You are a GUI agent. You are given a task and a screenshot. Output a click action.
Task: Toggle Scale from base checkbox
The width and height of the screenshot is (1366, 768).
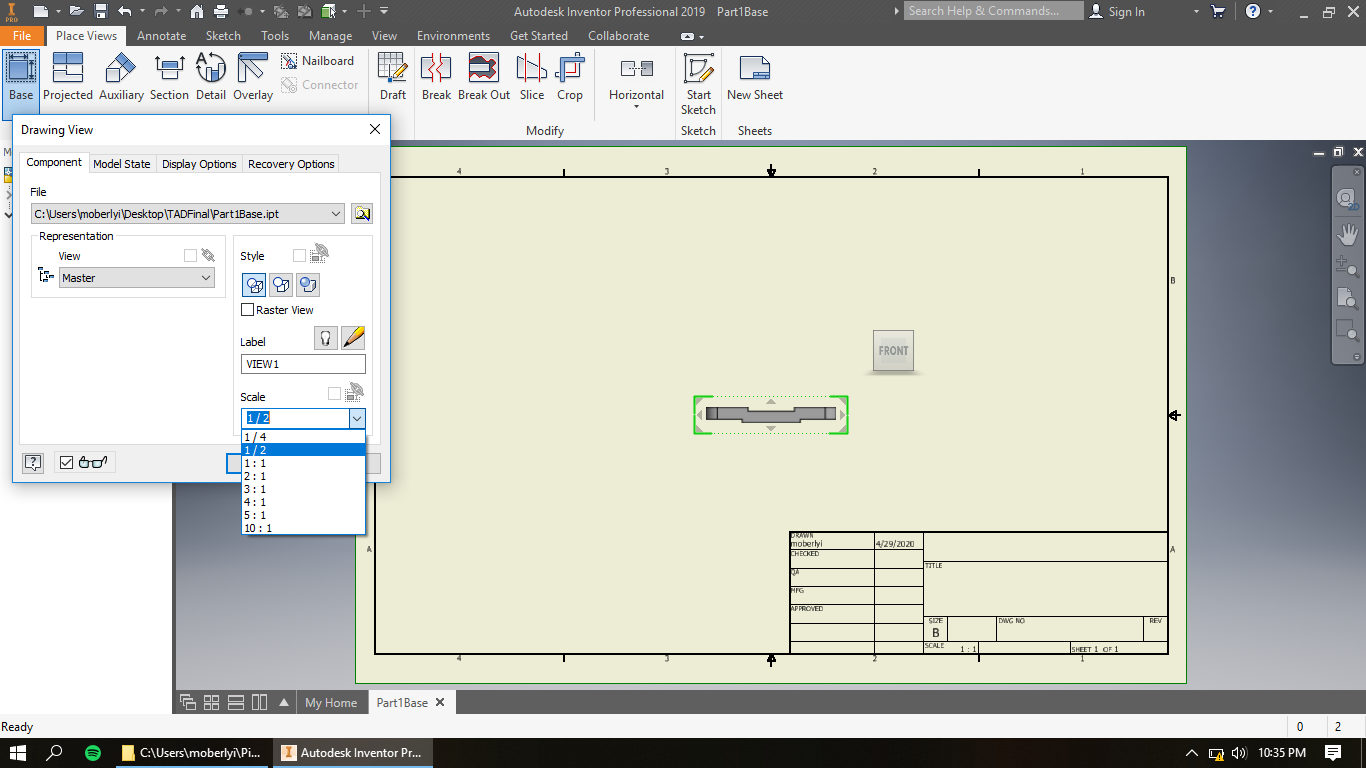pos(334,394)
